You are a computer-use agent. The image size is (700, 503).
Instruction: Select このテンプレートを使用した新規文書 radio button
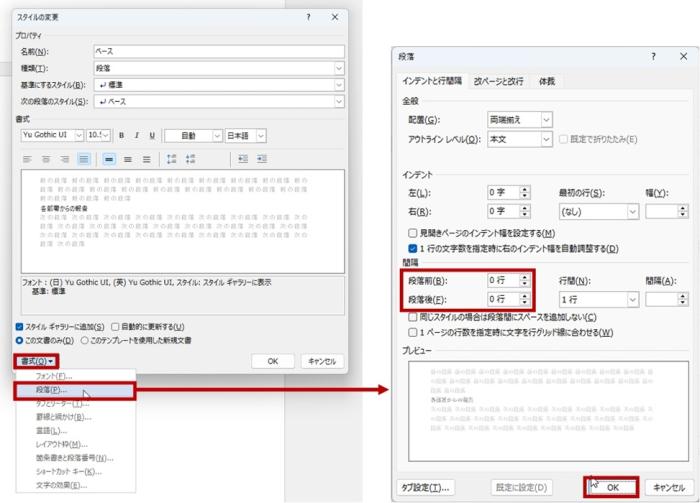pos(84,340)
